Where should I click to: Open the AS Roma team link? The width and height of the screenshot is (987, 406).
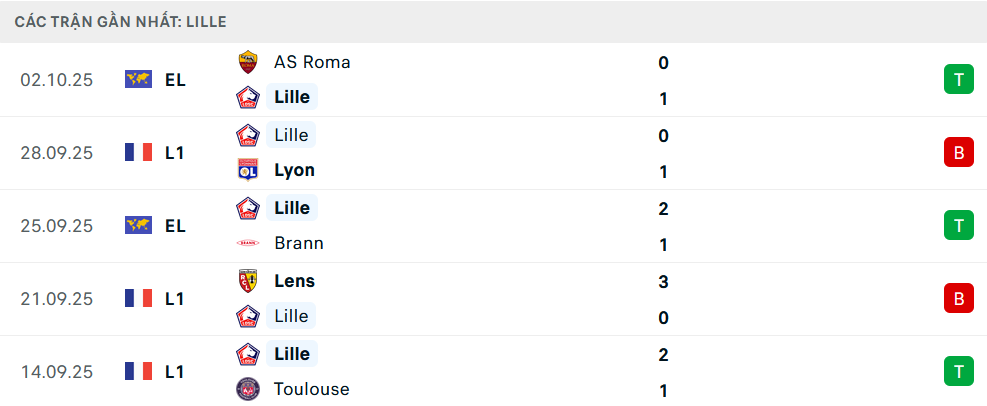click(312, 62)
